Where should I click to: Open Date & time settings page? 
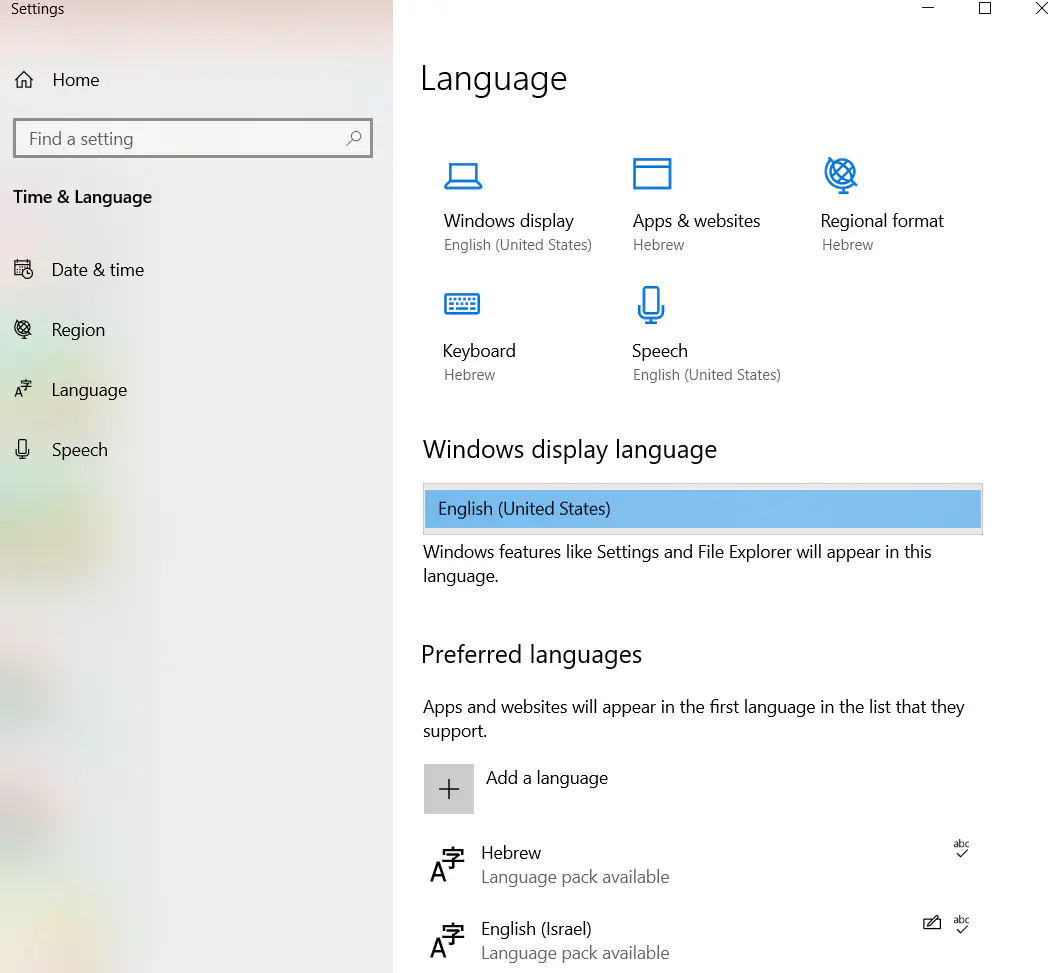97,270
